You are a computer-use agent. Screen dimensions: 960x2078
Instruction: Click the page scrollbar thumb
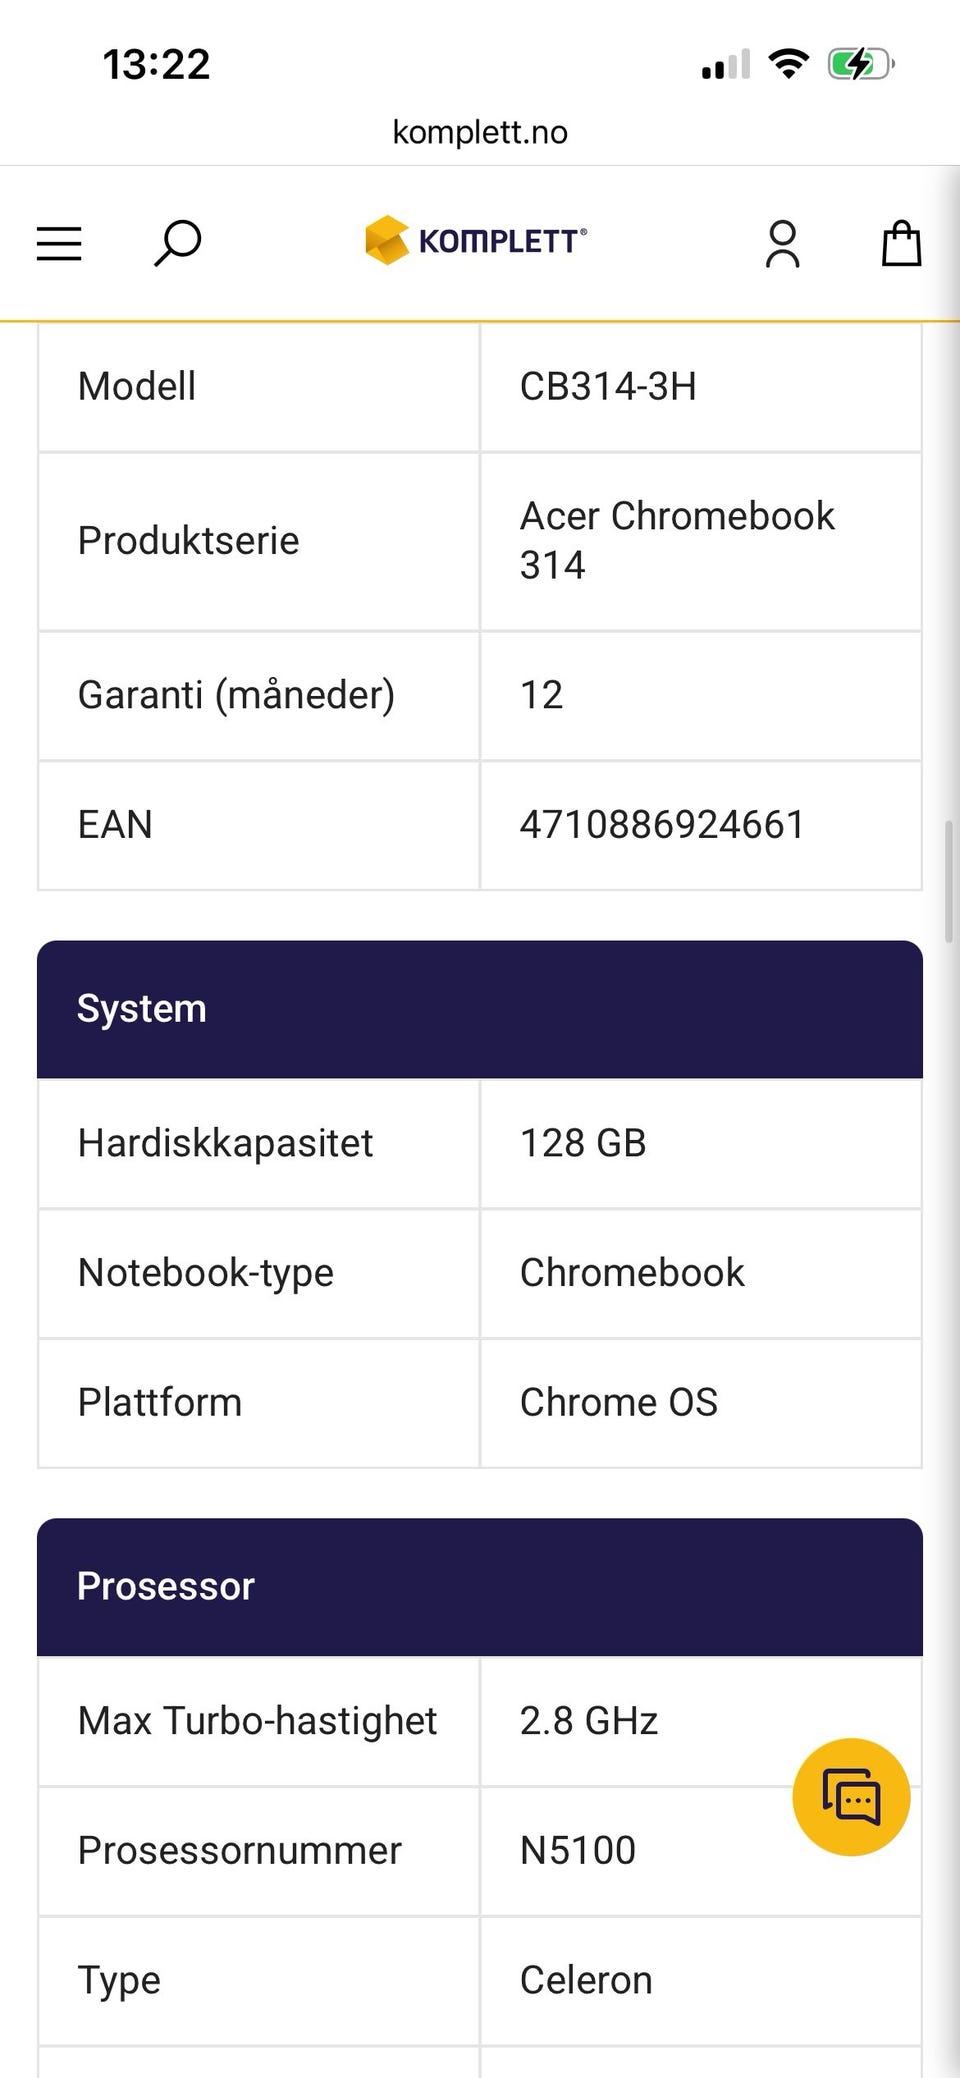[948, 881]
